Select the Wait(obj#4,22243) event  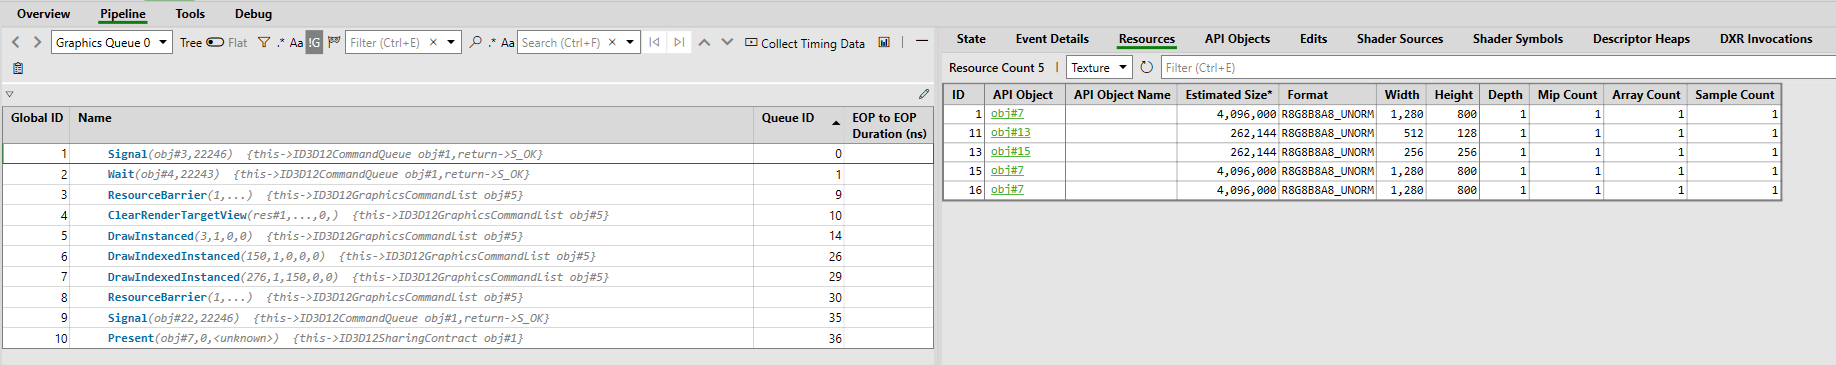click(467, 174)
